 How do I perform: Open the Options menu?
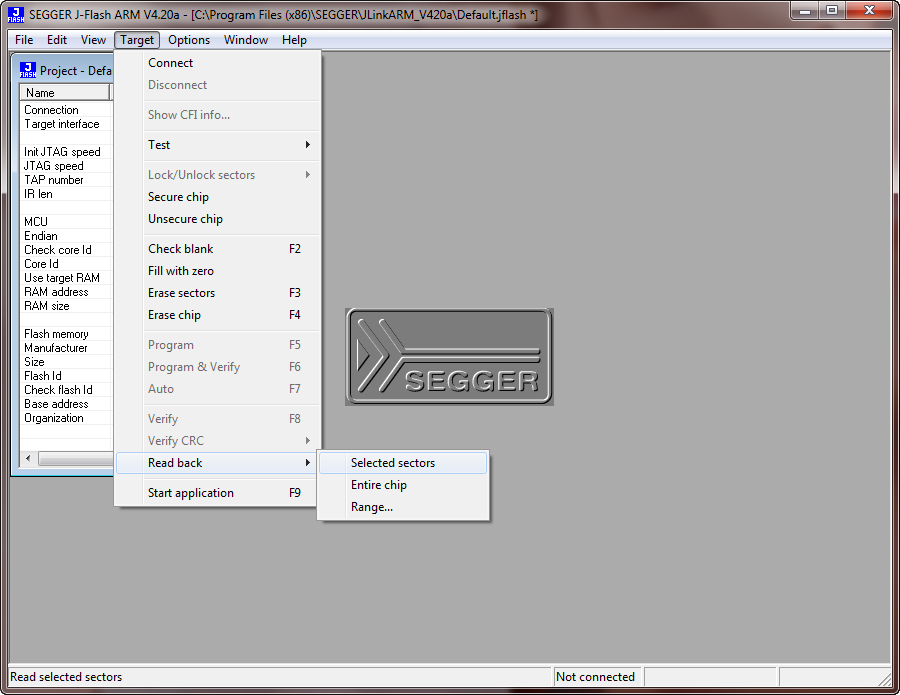189,40
